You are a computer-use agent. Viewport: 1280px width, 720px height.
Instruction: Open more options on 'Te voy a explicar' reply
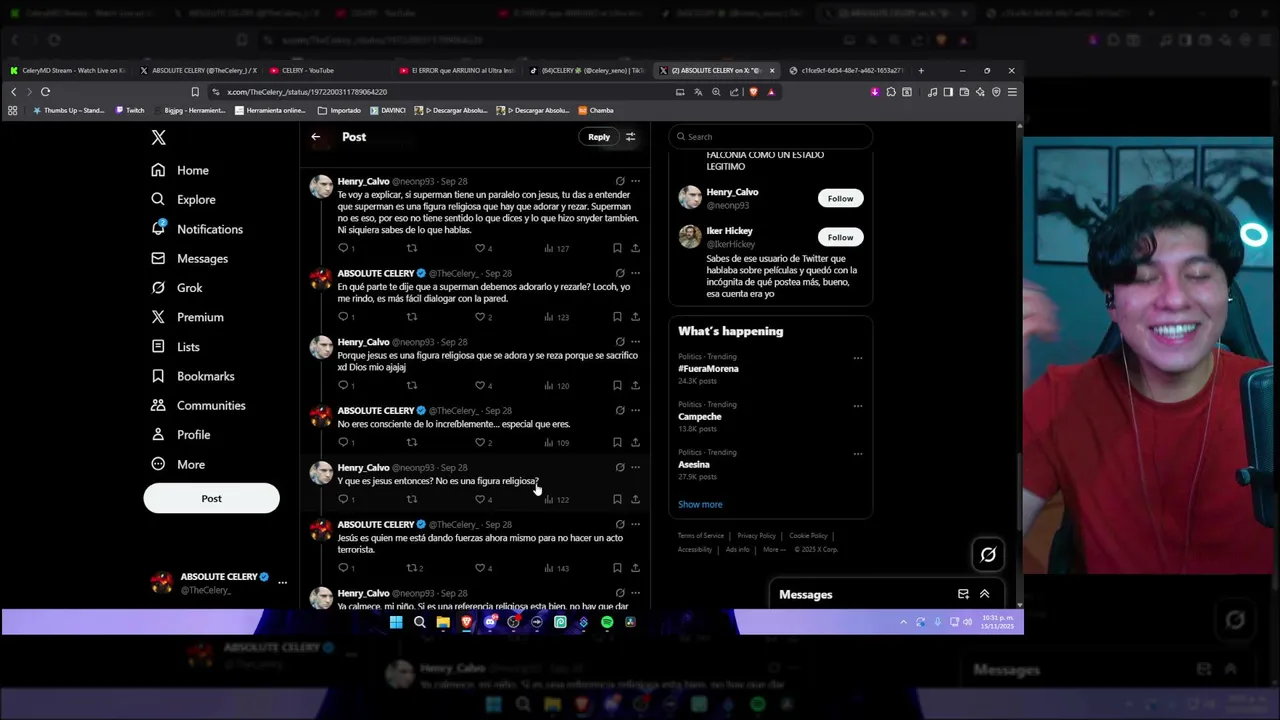(x=635, y=181)
